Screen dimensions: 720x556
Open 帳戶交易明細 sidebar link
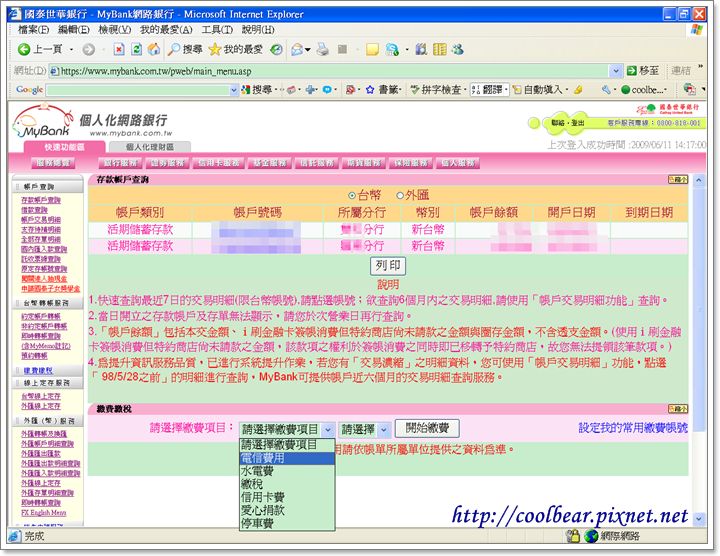[40, 220]
